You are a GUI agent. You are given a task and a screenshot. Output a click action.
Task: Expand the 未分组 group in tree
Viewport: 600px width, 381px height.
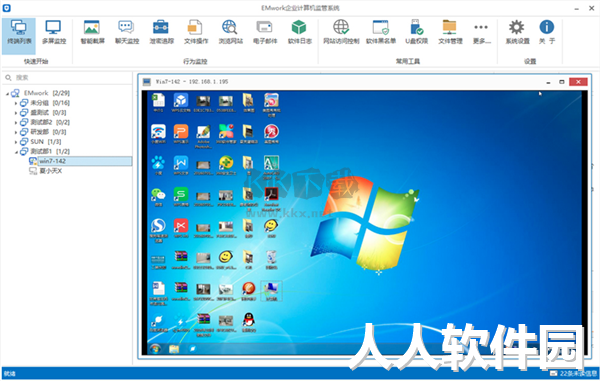pos(16,103)
